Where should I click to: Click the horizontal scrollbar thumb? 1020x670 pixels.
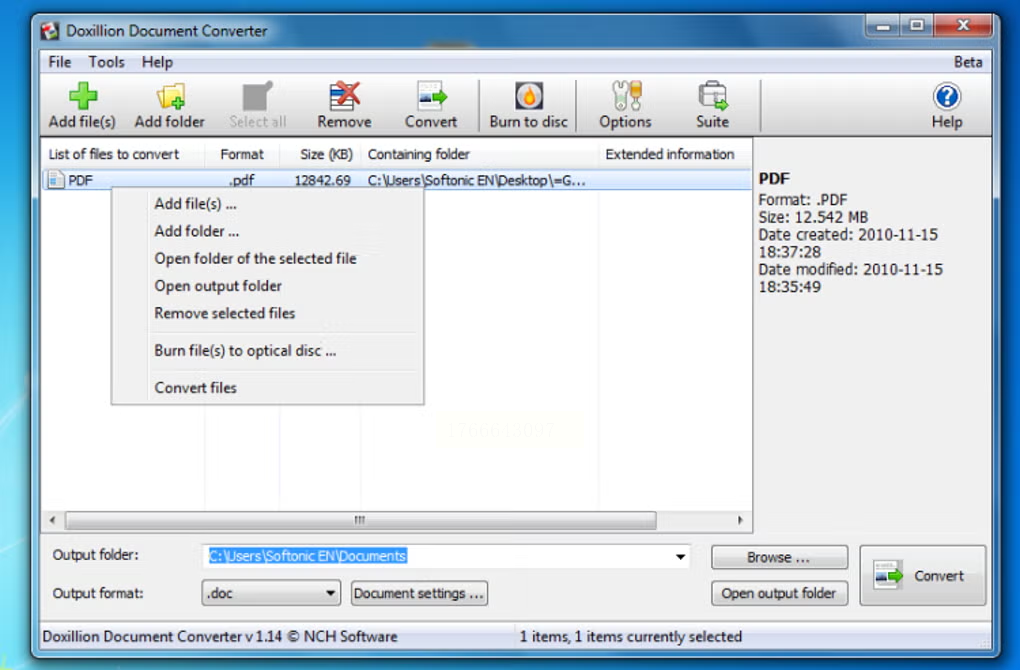pos(360,520)
